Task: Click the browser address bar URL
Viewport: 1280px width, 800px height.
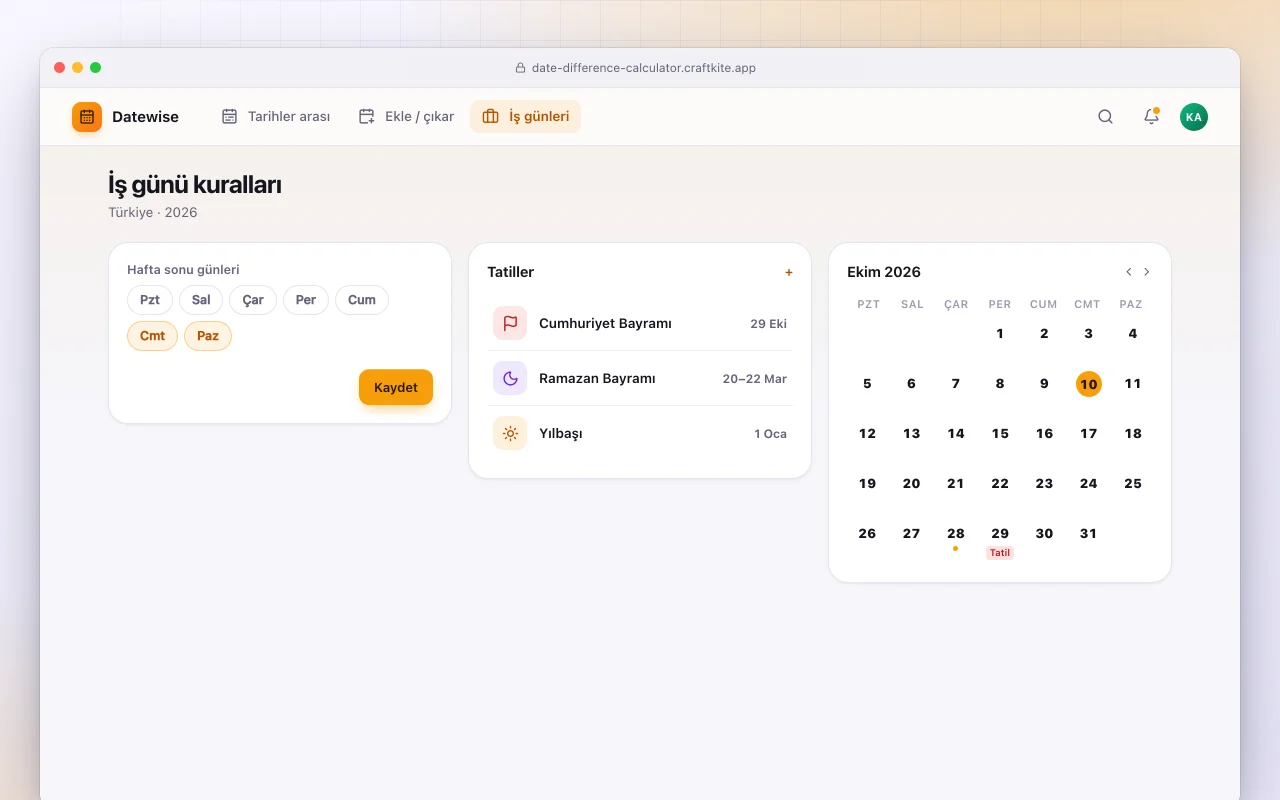Action: click(x=644, y=68)
